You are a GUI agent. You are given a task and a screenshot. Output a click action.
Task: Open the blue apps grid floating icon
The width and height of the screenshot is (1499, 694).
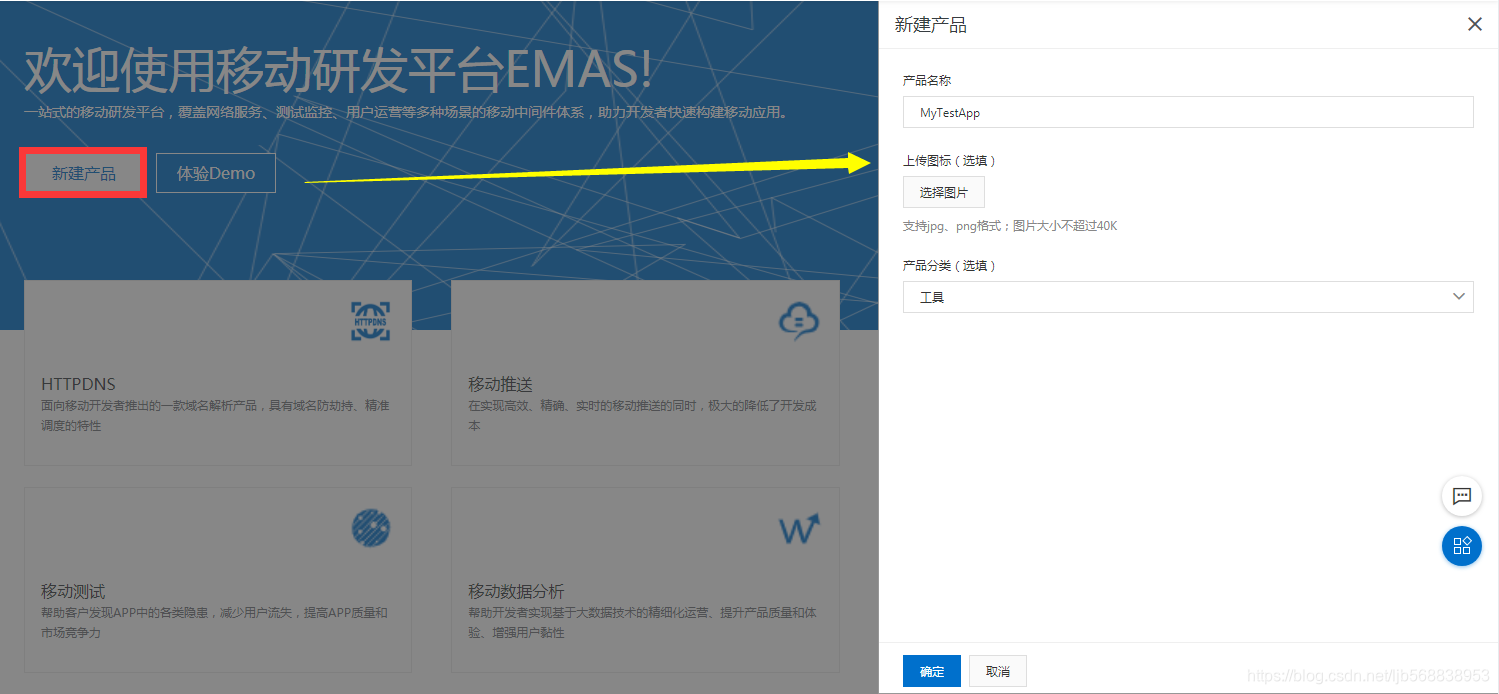[1462, 546]
